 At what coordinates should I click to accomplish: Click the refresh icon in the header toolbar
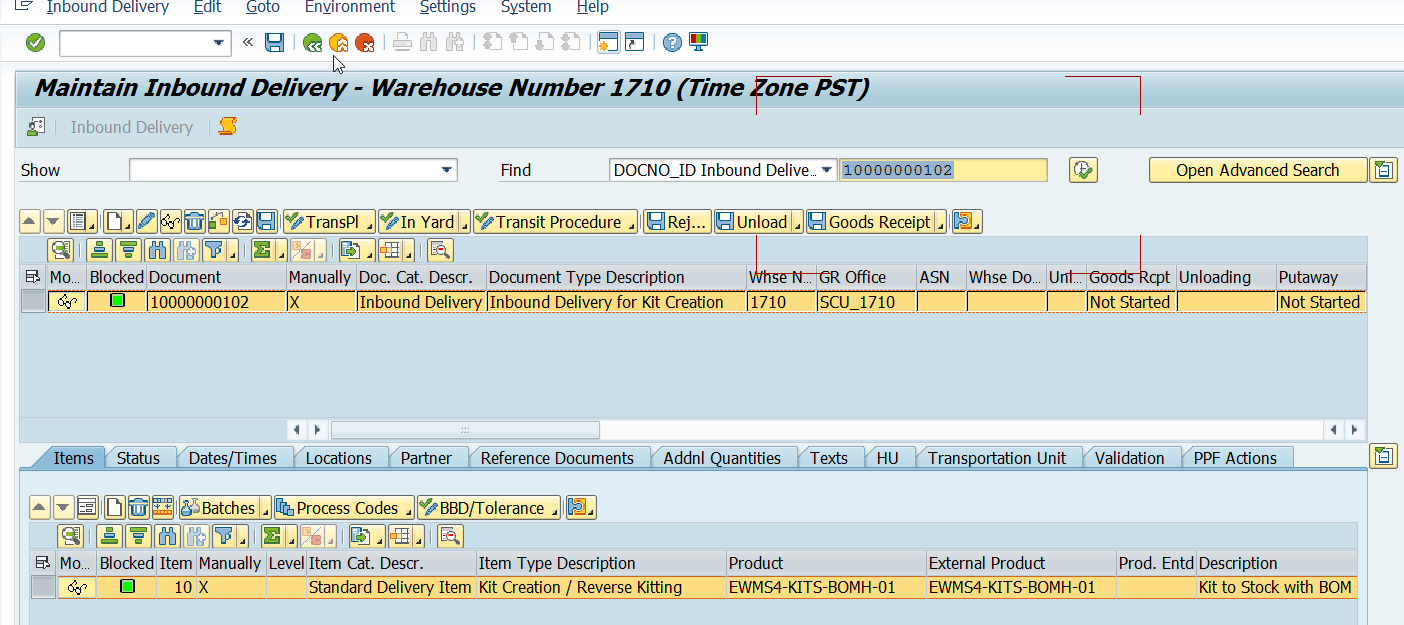(243, 222)
